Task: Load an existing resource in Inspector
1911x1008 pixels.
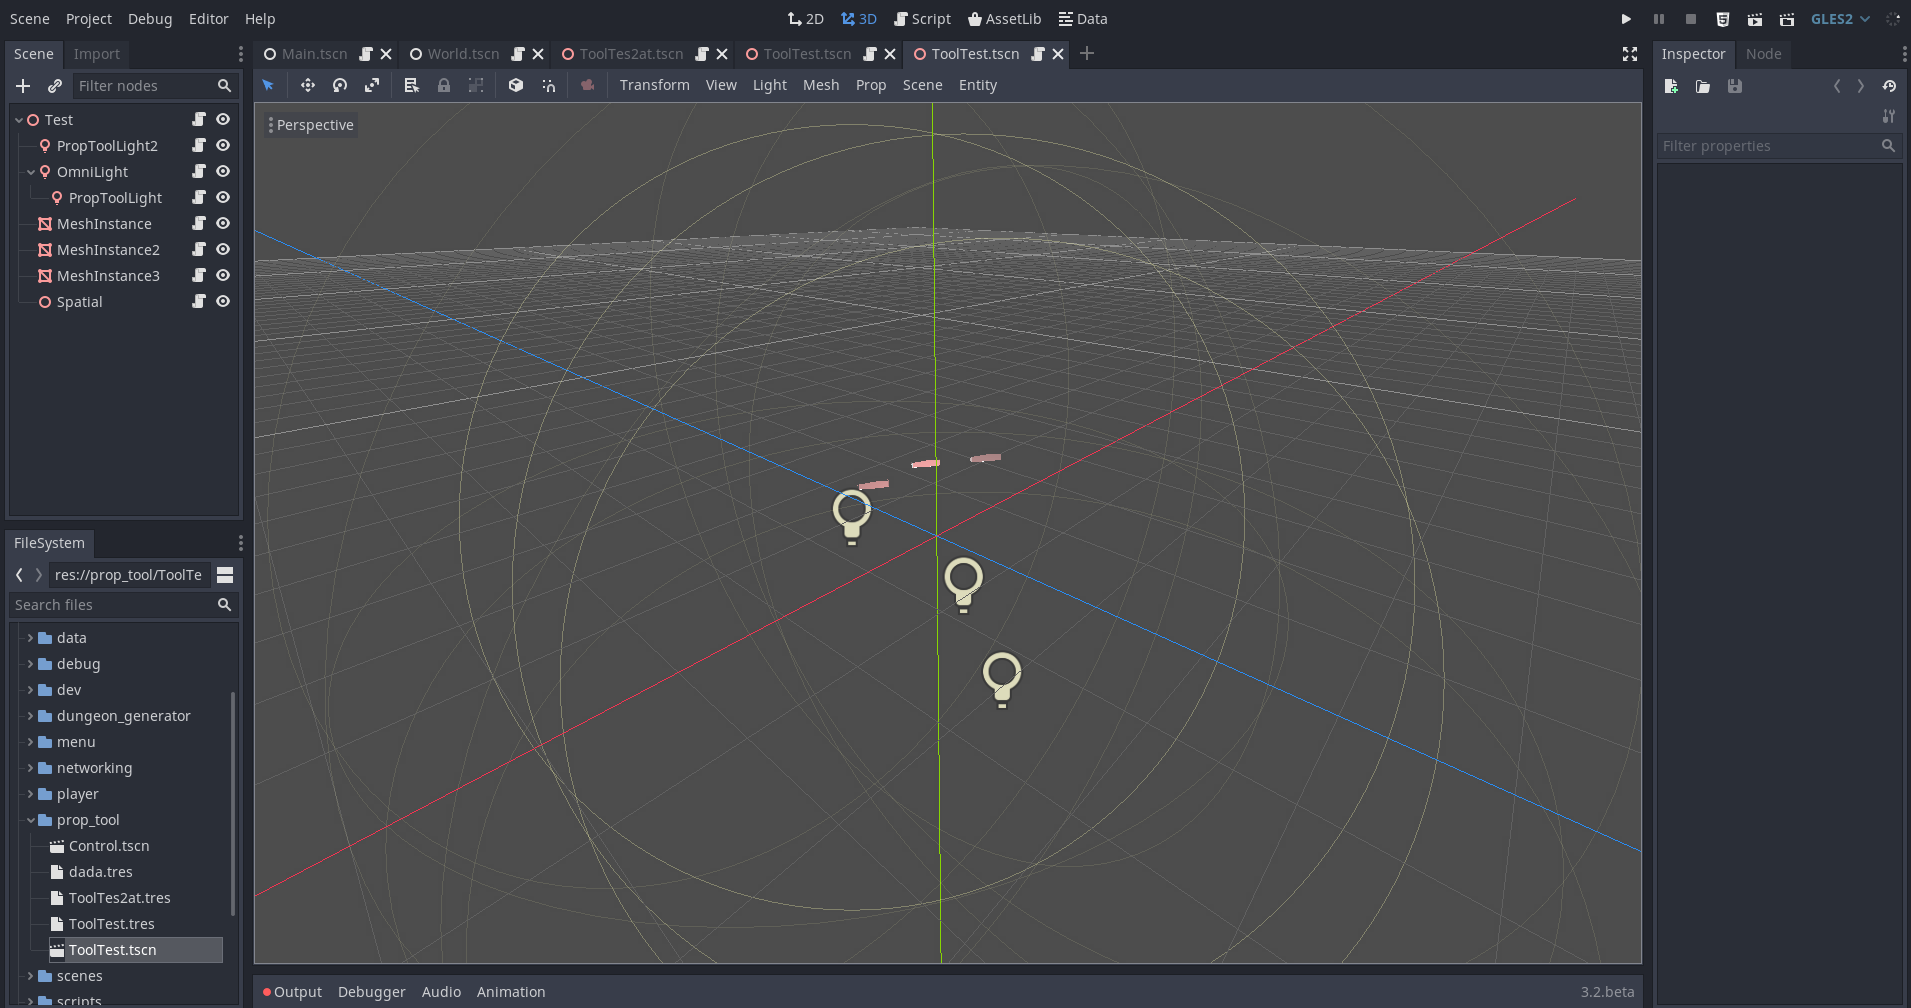Action: 1703,86
